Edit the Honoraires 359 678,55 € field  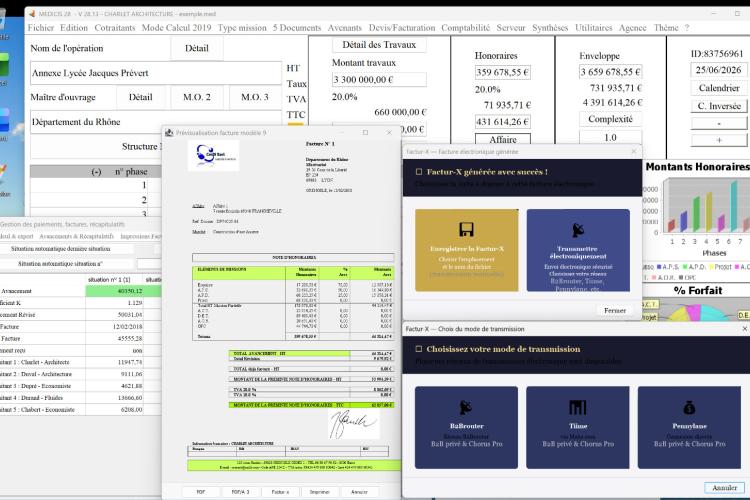(503, 72)
